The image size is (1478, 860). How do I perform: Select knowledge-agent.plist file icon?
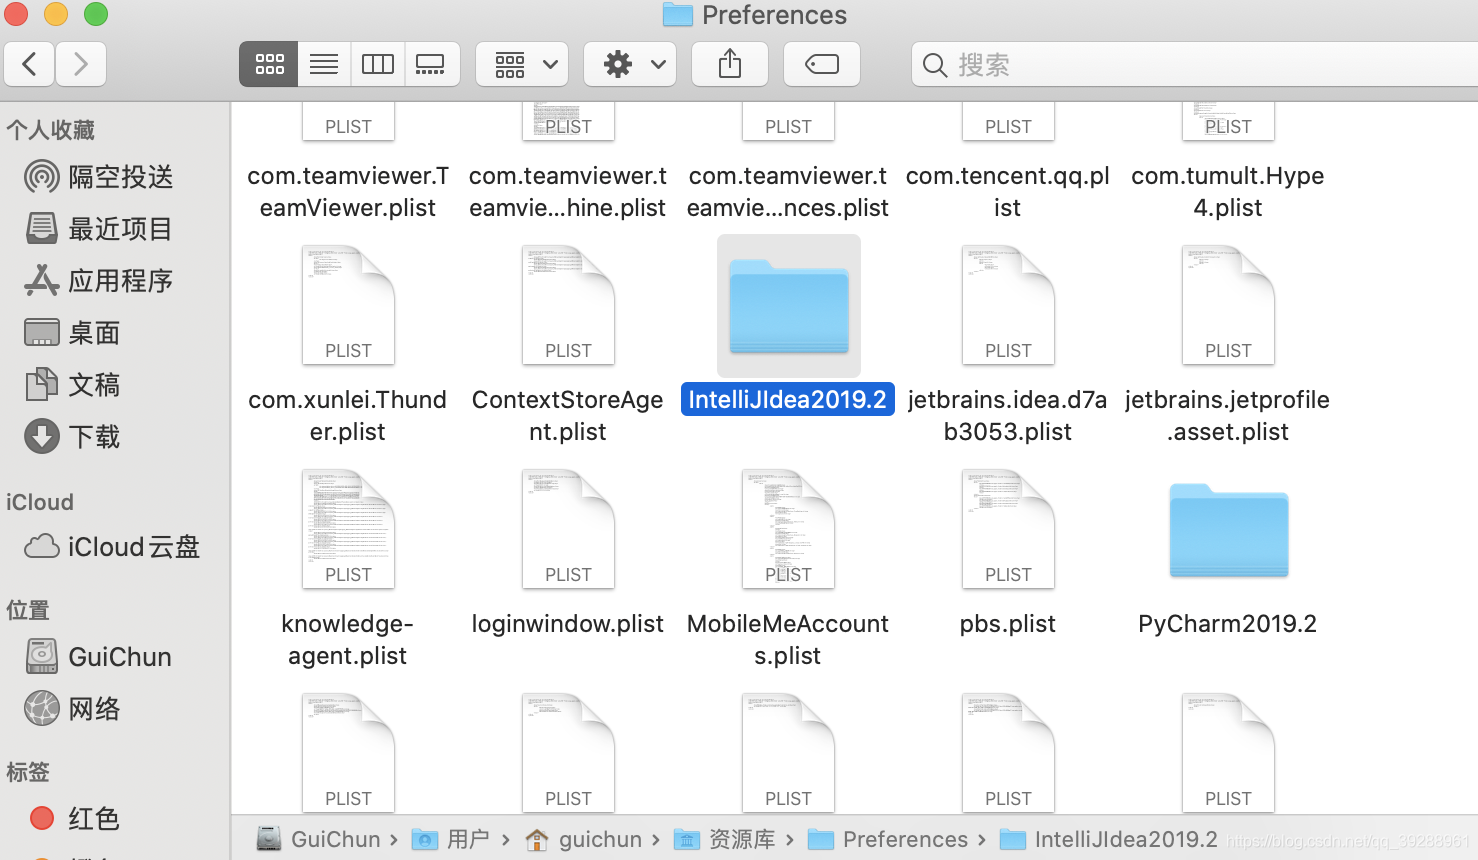(x=348, y=529)
